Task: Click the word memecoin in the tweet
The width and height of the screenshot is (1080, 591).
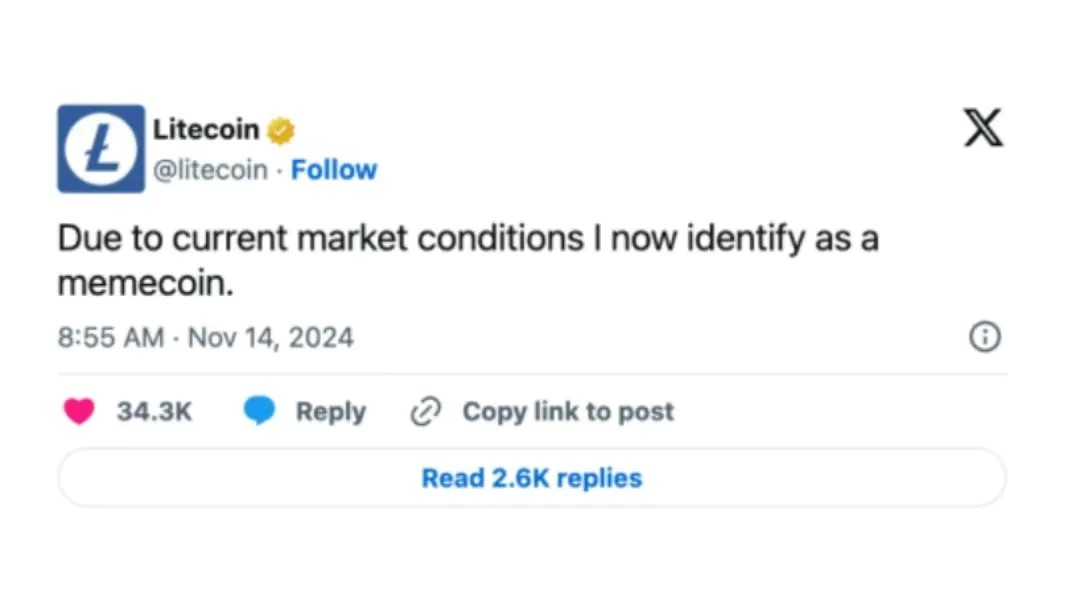Action: click(x=144, y=284)
